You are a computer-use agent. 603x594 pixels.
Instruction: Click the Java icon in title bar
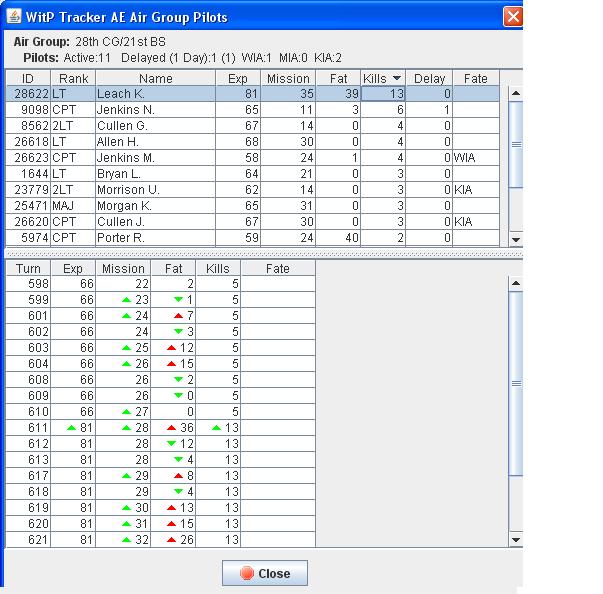(x=14, y=16)
